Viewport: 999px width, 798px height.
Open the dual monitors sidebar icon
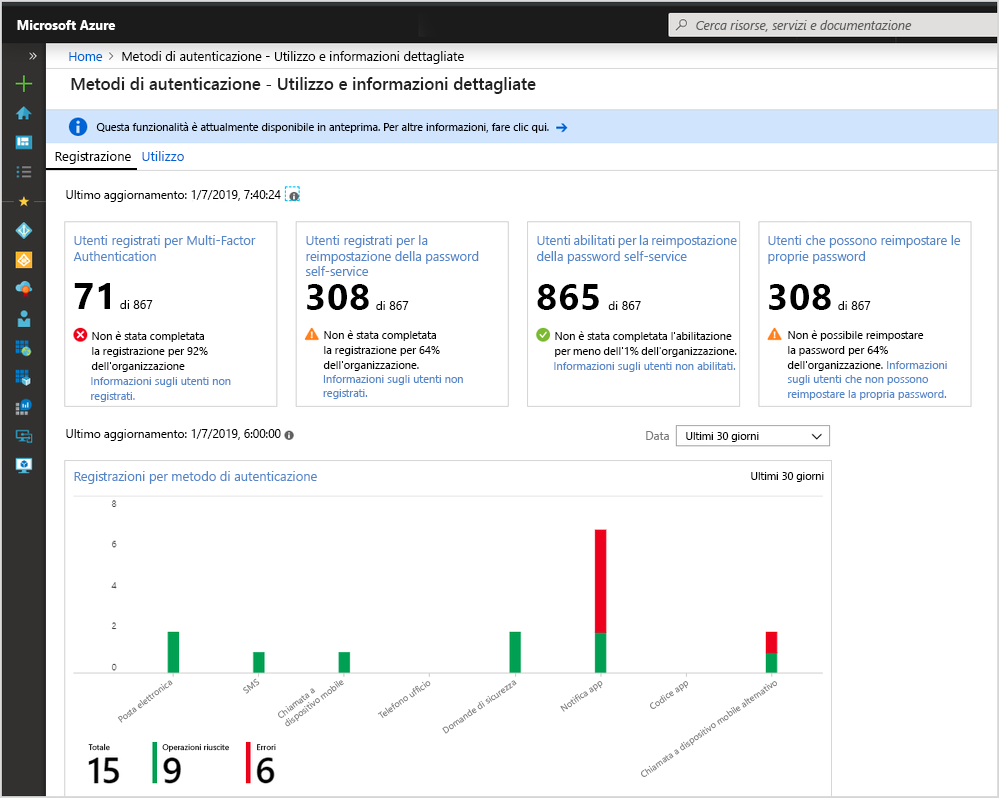tap(24, 436)
